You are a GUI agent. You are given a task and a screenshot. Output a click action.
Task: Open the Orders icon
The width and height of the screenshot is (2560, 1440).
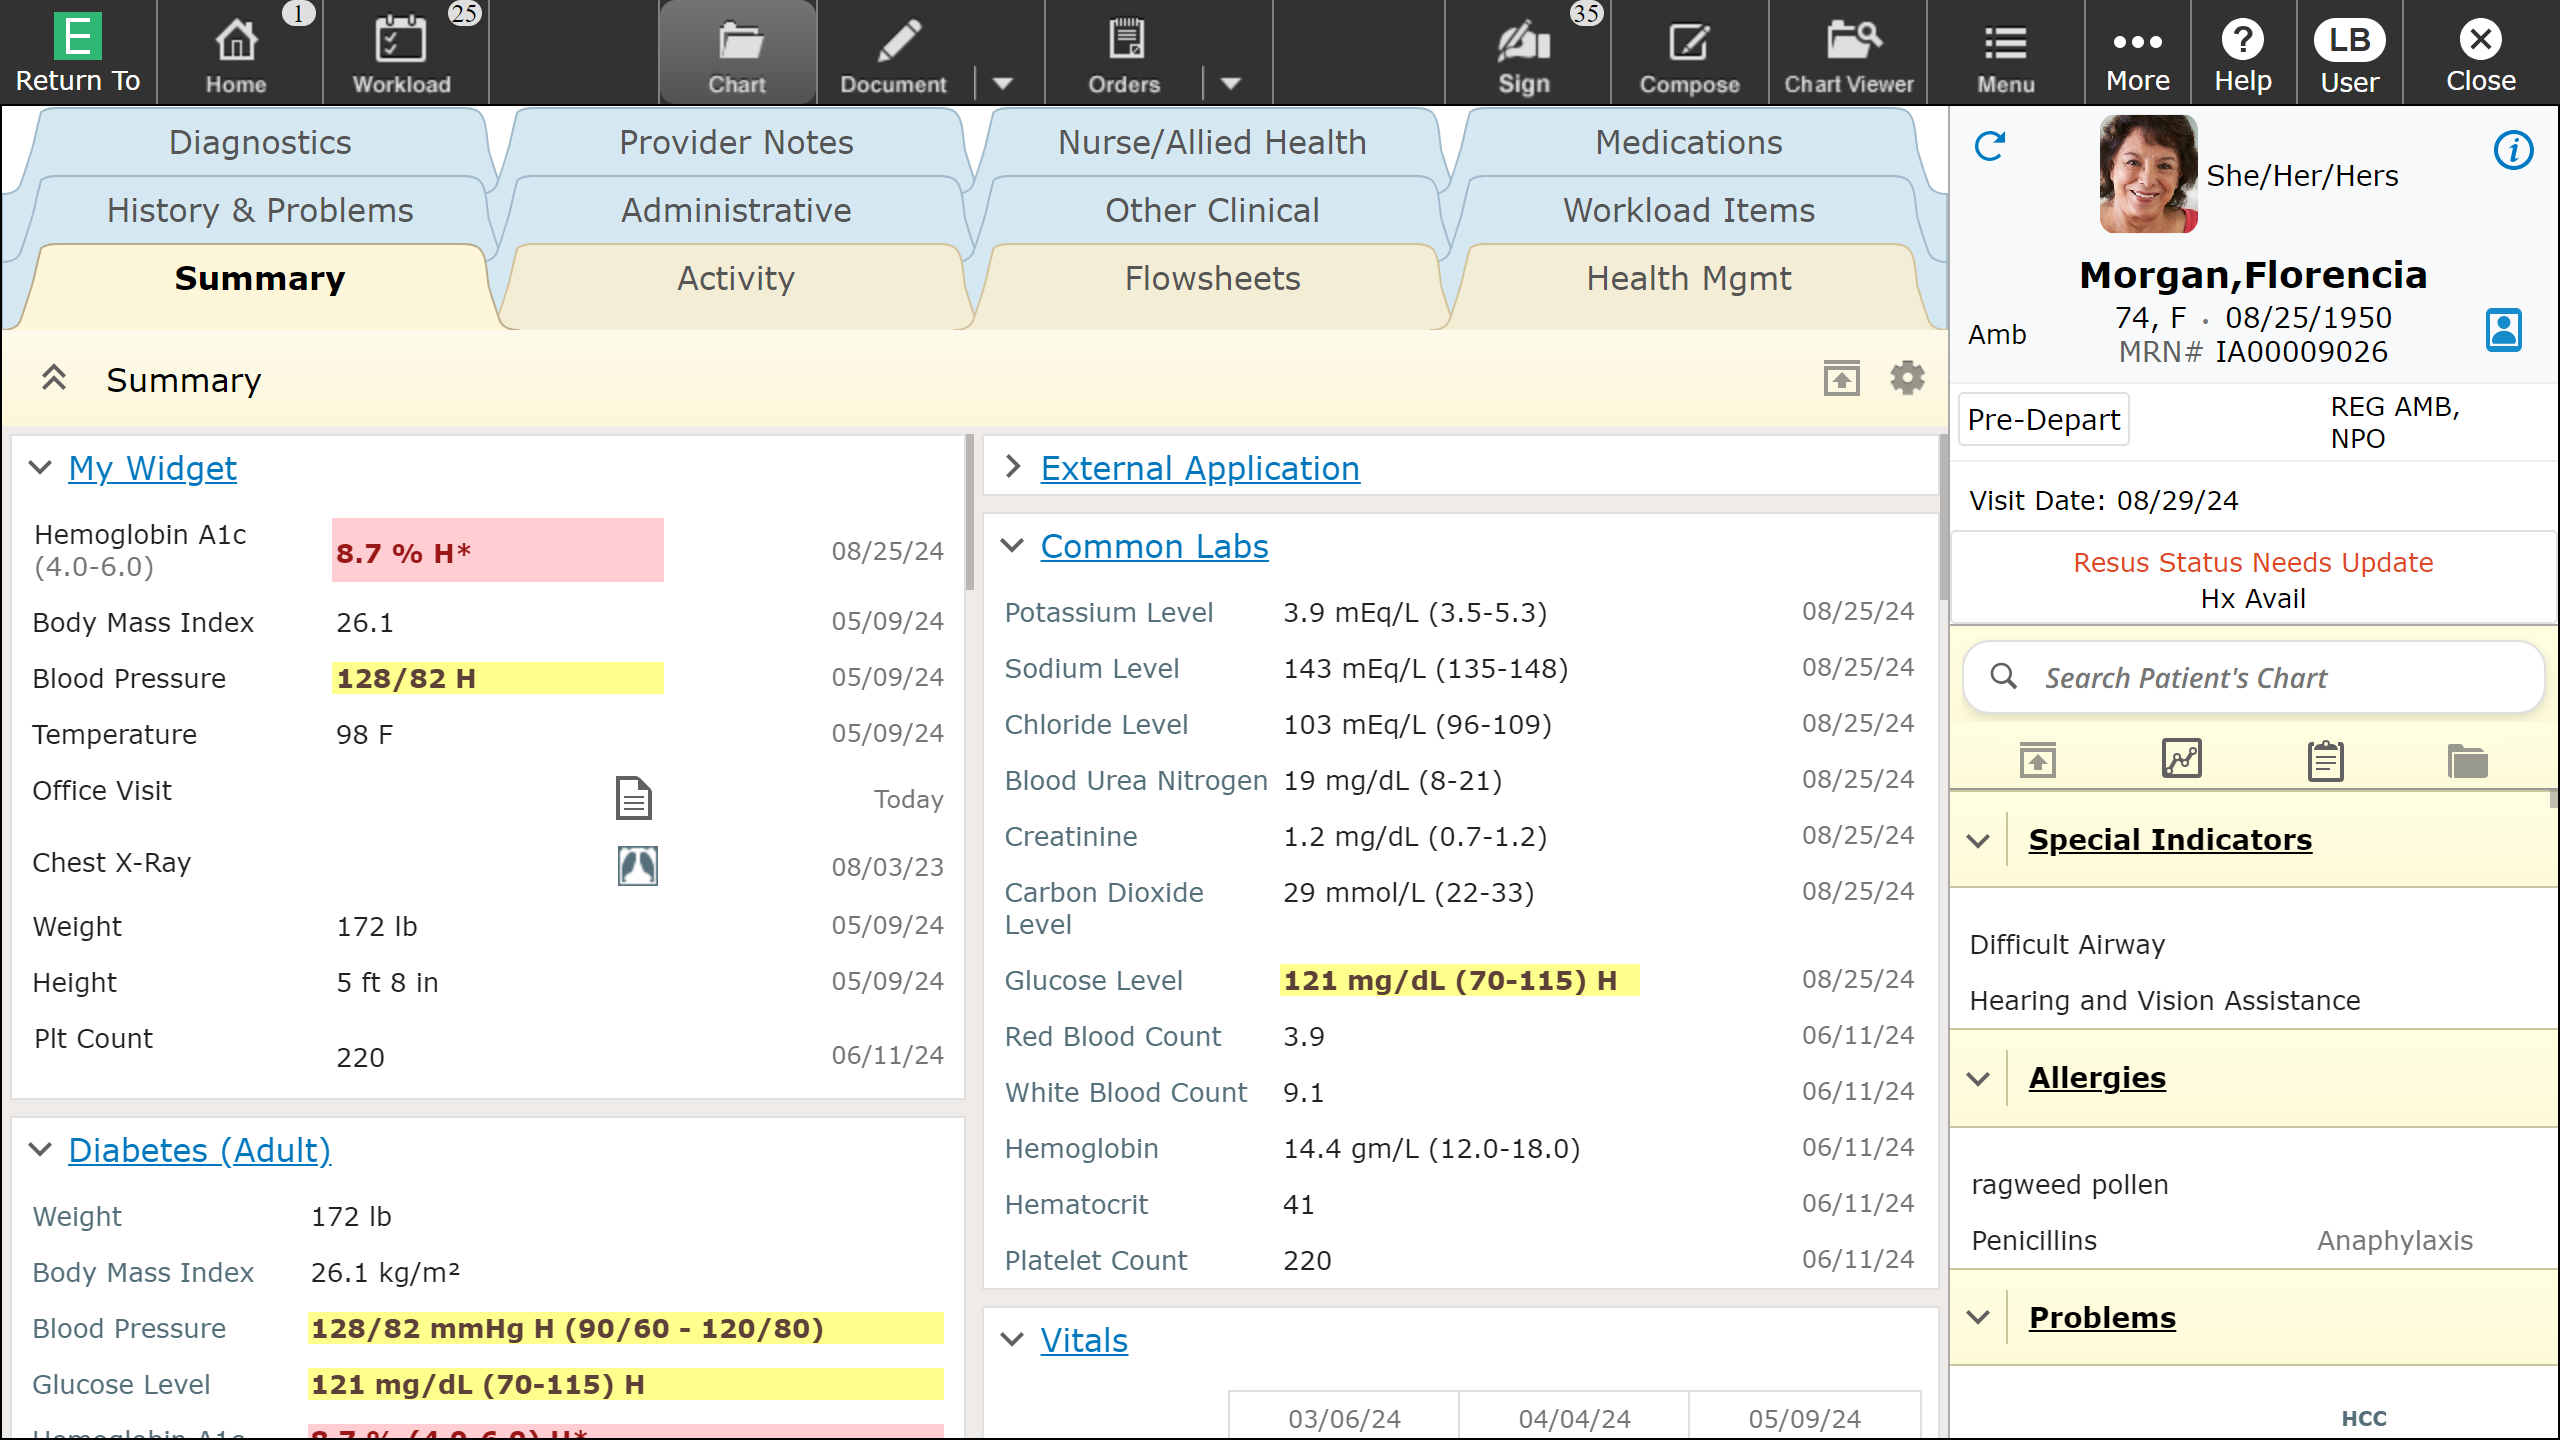click(1125, 52)
